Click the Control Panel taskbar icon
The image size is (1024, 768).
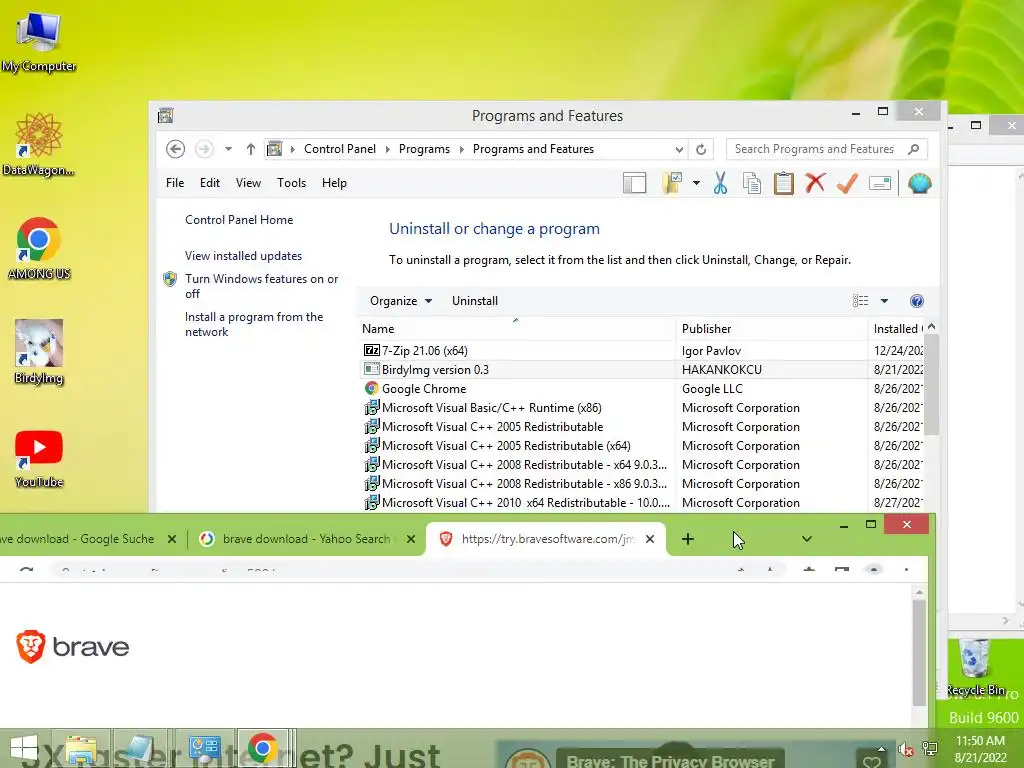[x=204, y=748]
